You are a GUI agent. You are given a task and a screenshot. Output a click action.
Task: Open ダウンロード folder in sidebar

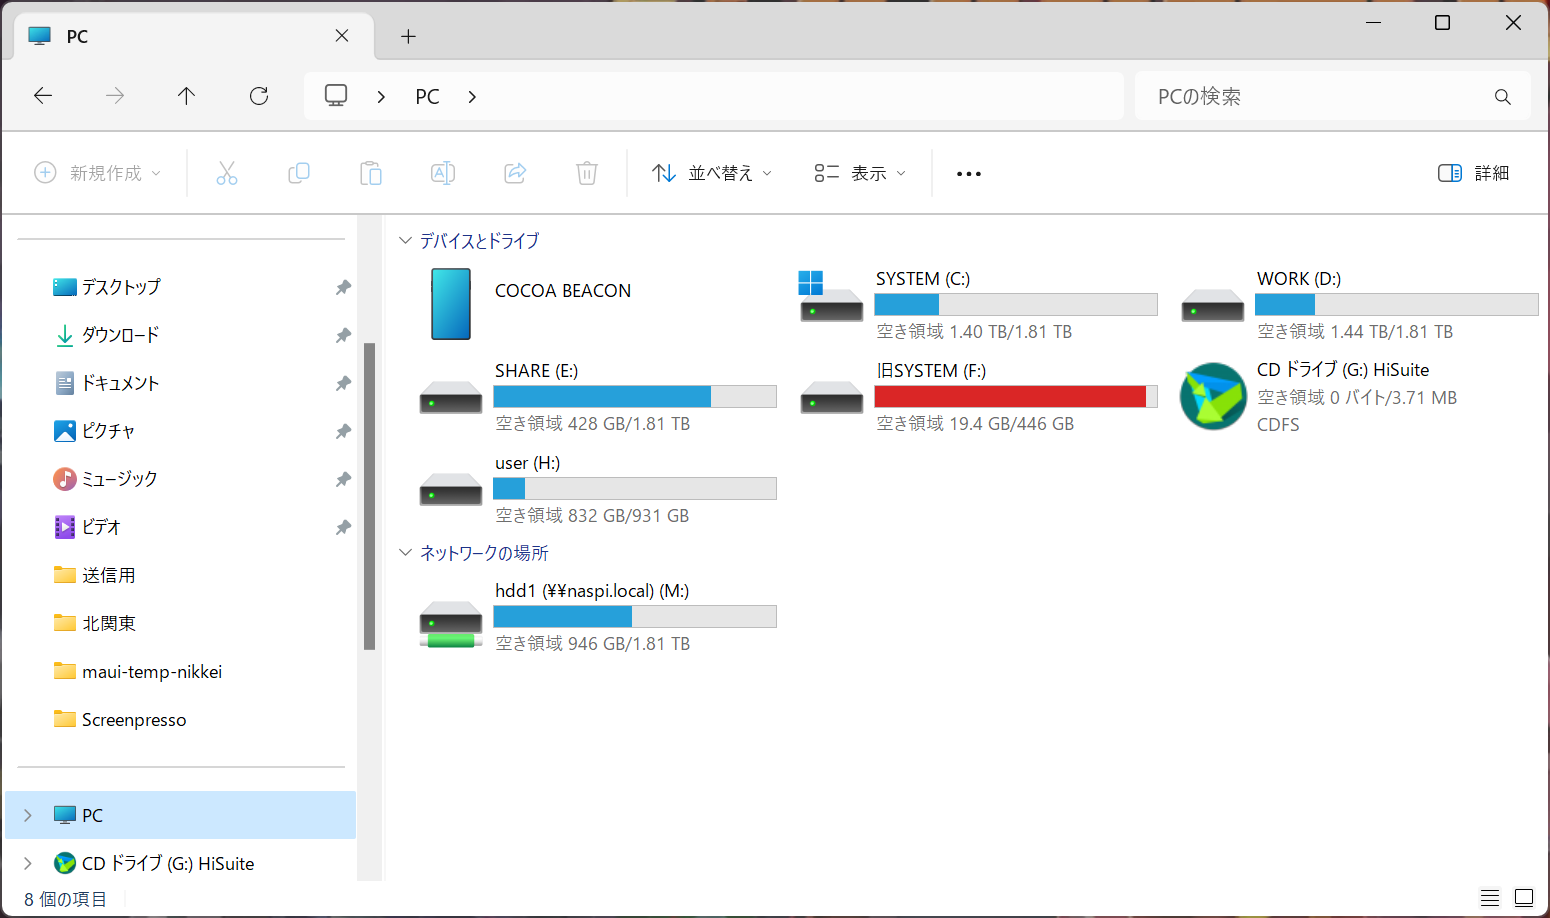tap(120, 335)
